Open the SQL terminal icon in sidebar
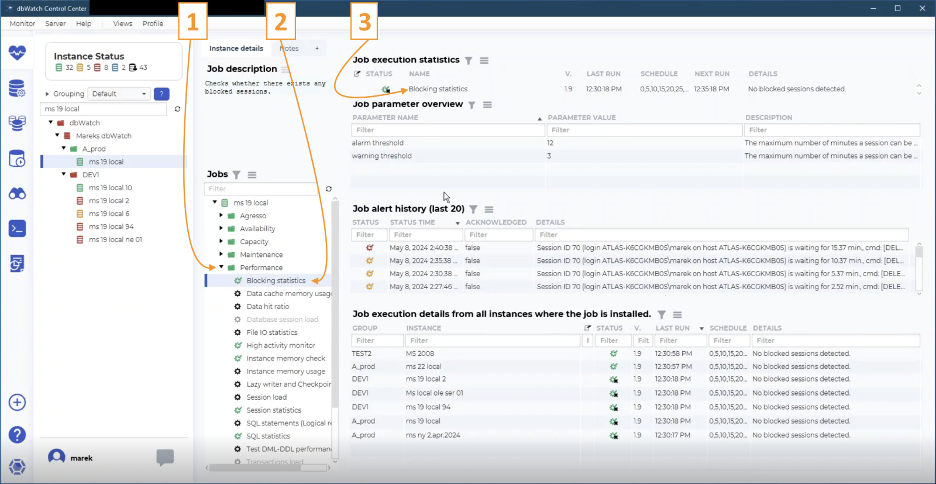The width and height of the screenshot is (936, 484). pyautogui.click(x=17, y=229)
